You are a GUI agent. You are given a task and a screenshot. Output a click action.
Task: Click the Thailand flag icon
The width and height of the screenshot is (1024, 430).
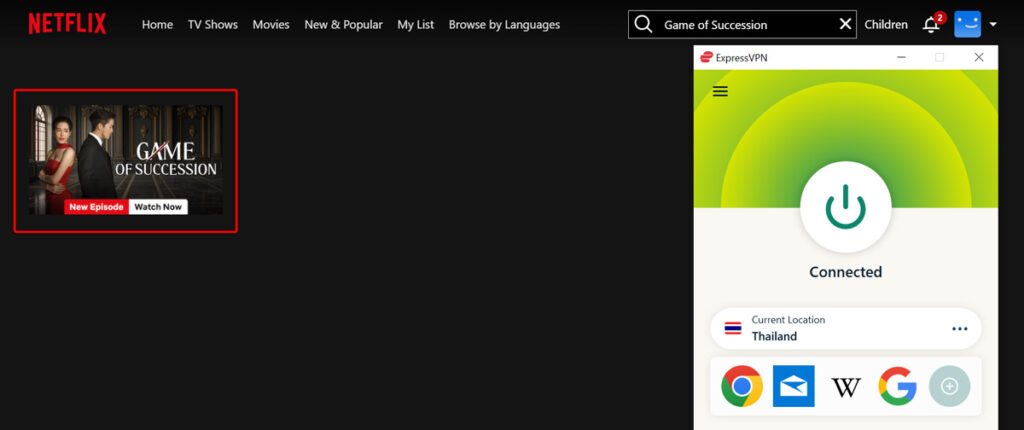point(733,328)
